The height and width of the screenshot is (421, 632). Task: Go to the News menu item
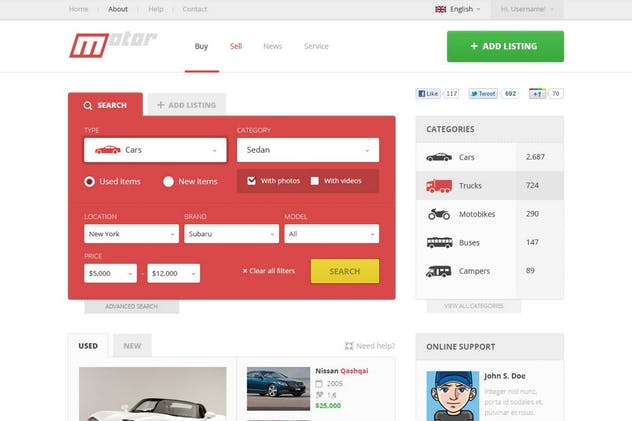pos(273,46)
